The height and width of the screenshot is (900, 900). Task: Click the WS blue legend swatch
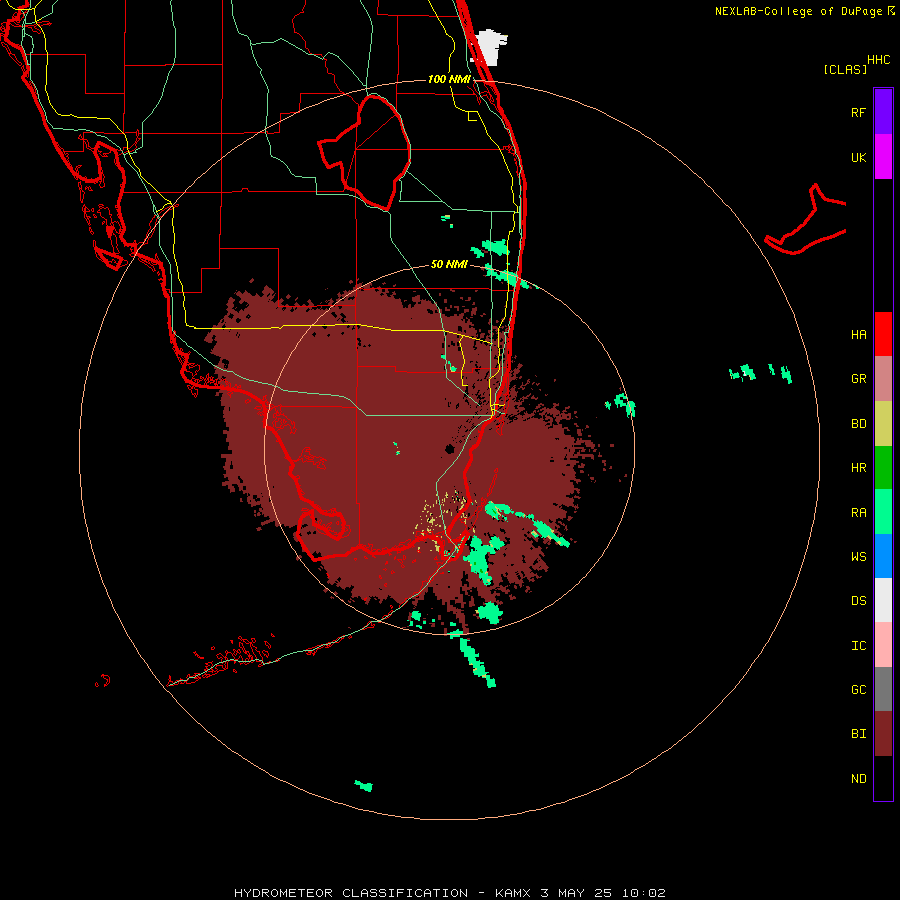coord(883,556)
